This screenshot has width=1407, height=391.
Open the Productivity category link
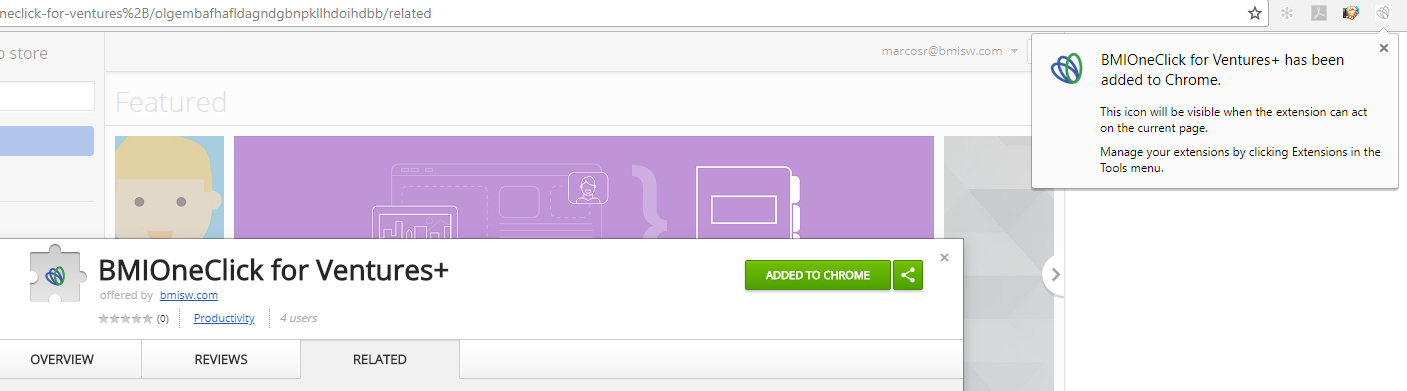[x=224, y=318]
